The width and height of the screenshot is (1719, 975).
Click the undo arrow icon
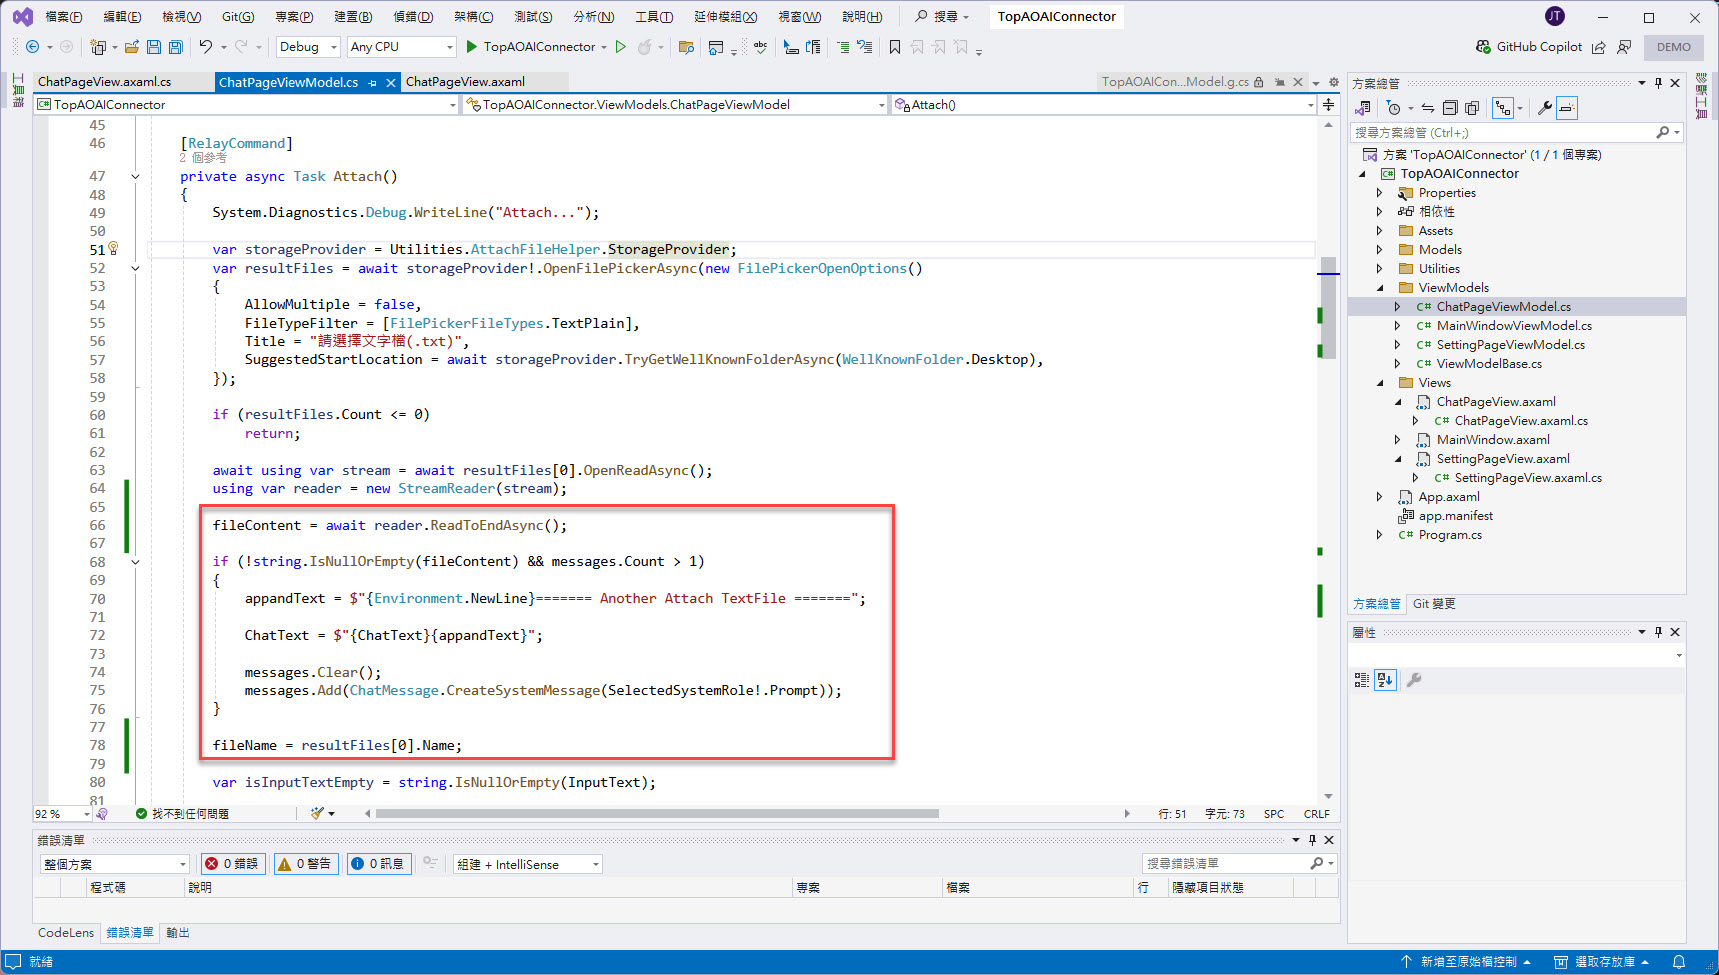(x=205, y=47)
